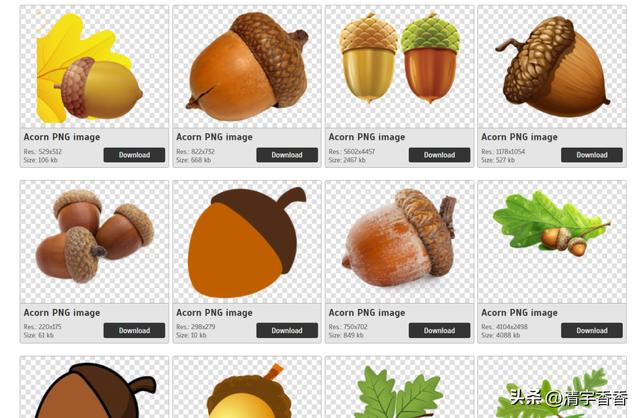Click Download on the 10 kb flat acorn
This screenshot has width=640, height=418.
coord(286,330)
